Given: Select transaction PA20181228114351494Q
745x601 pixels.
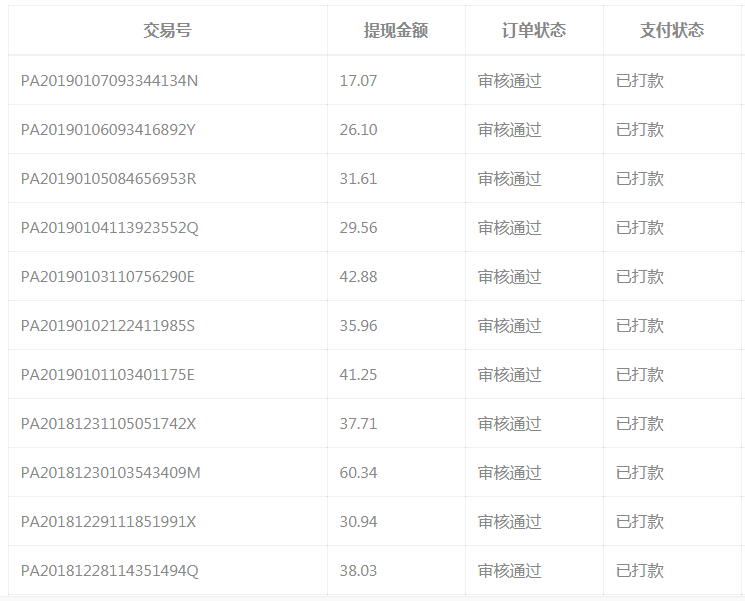Looking at the screenshot, I should pos(109,571).
